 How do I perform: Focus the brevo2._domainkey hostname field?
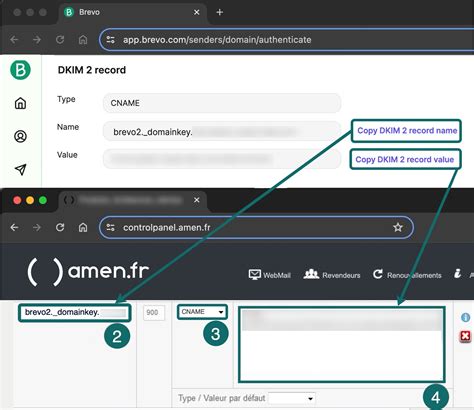75,313
